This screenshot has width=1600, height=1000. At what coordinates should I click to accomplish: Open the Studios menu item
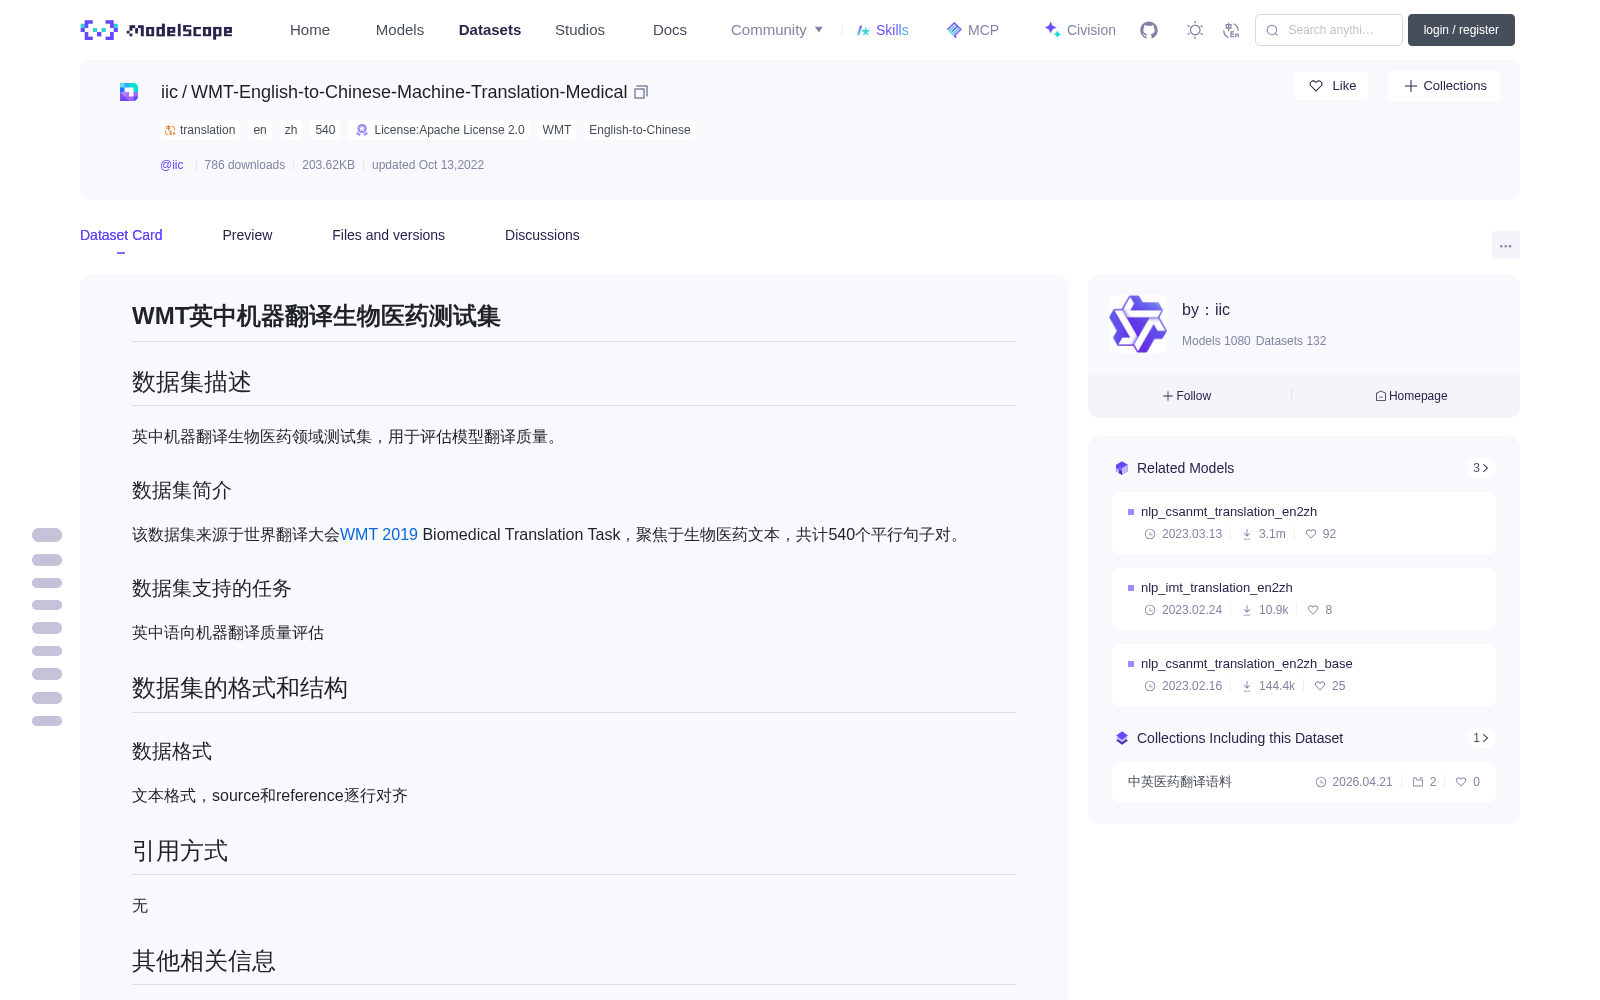pos(580,30)
